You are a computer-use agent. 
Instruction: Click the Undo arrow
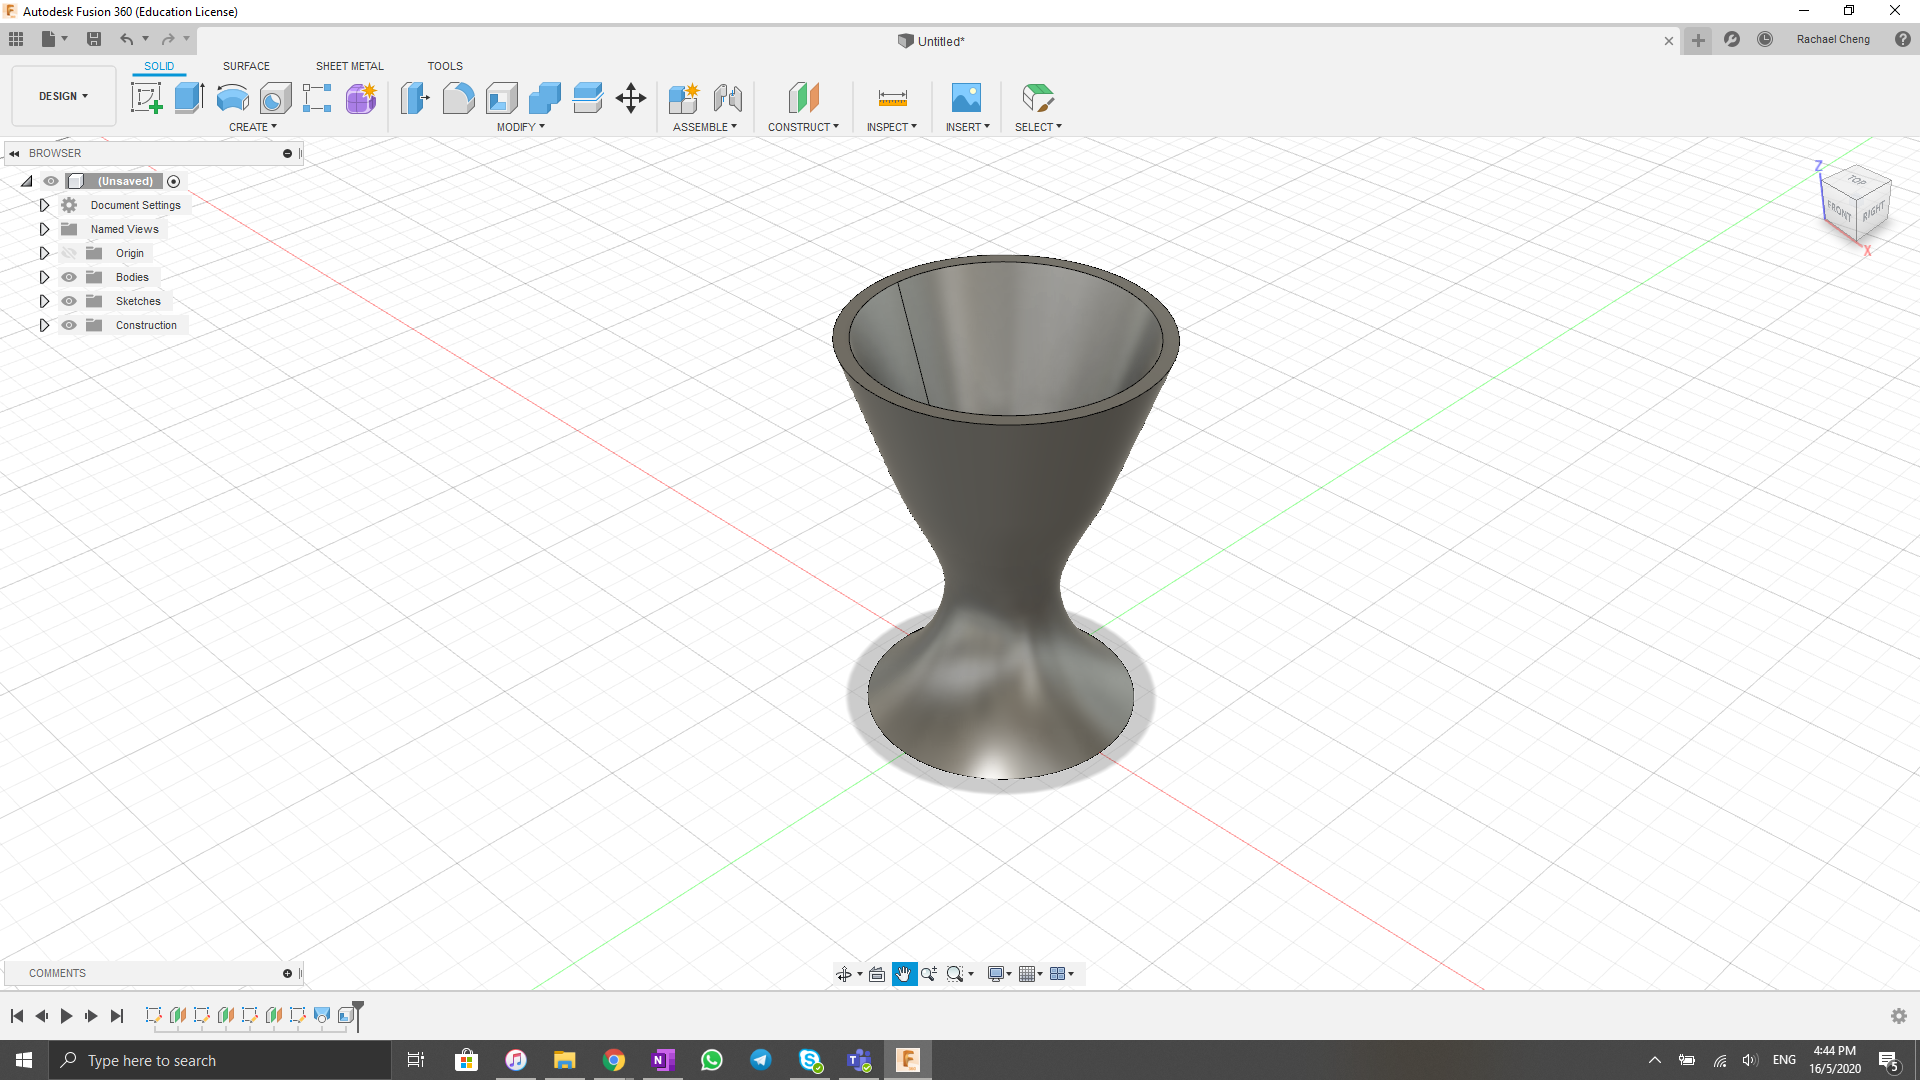click(127, 39)
